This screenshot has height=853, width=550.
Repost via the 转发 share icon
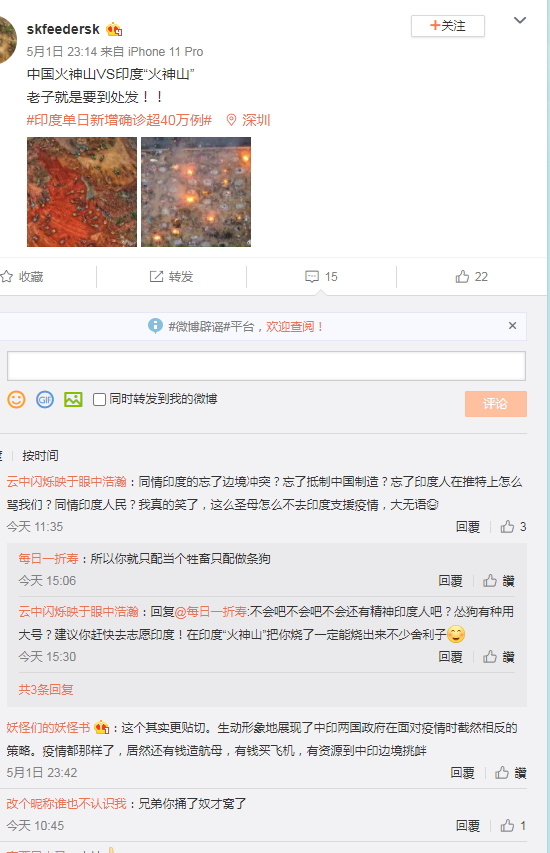tap(171, 277)
